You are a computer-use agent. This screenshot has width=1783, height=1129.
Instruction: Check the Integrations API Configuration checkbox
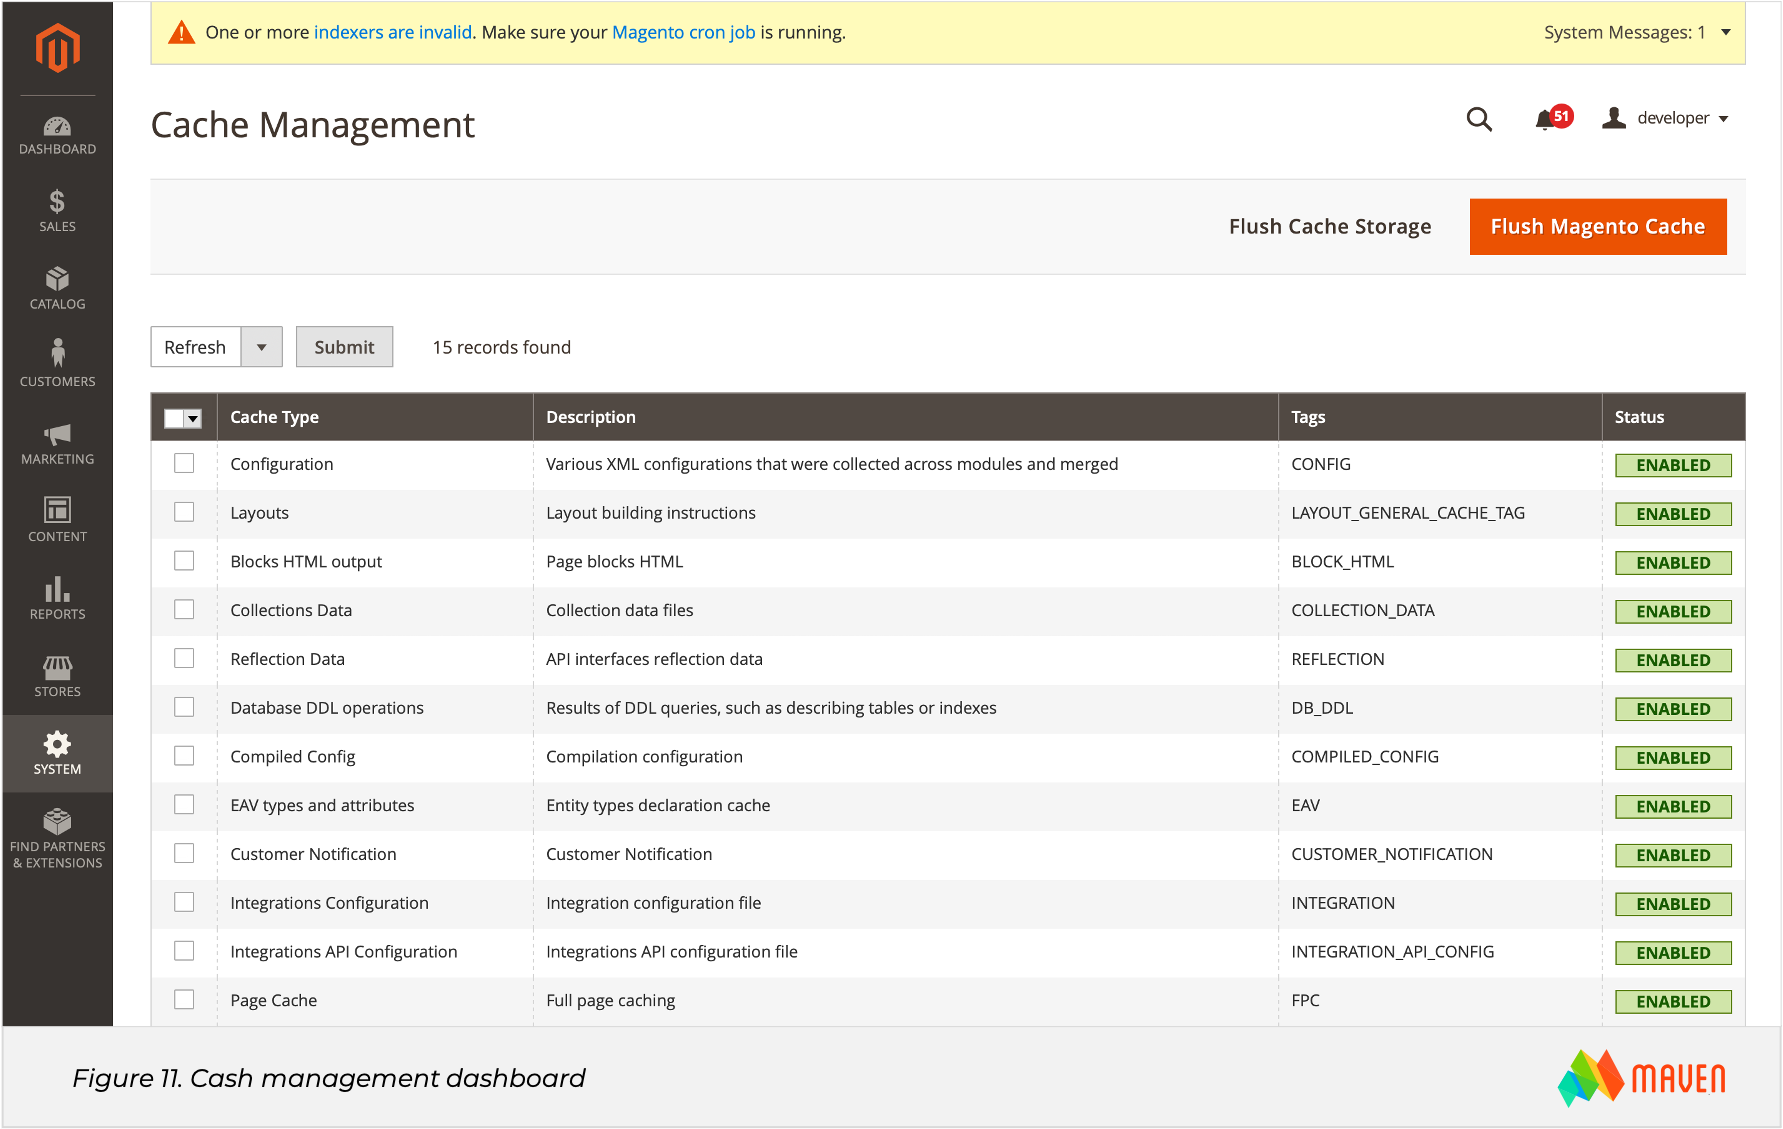click(x=184, y=951)
